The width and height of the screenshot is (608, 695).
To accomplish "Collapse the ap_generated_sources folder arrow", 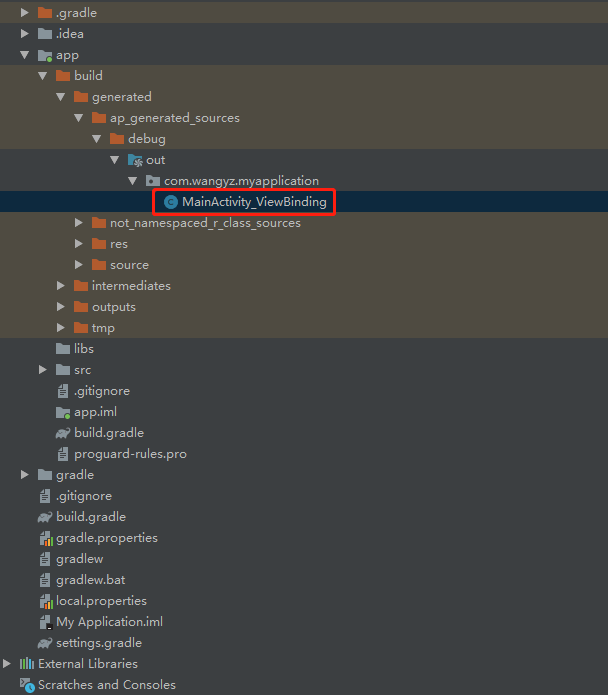I will click(79, 118).
